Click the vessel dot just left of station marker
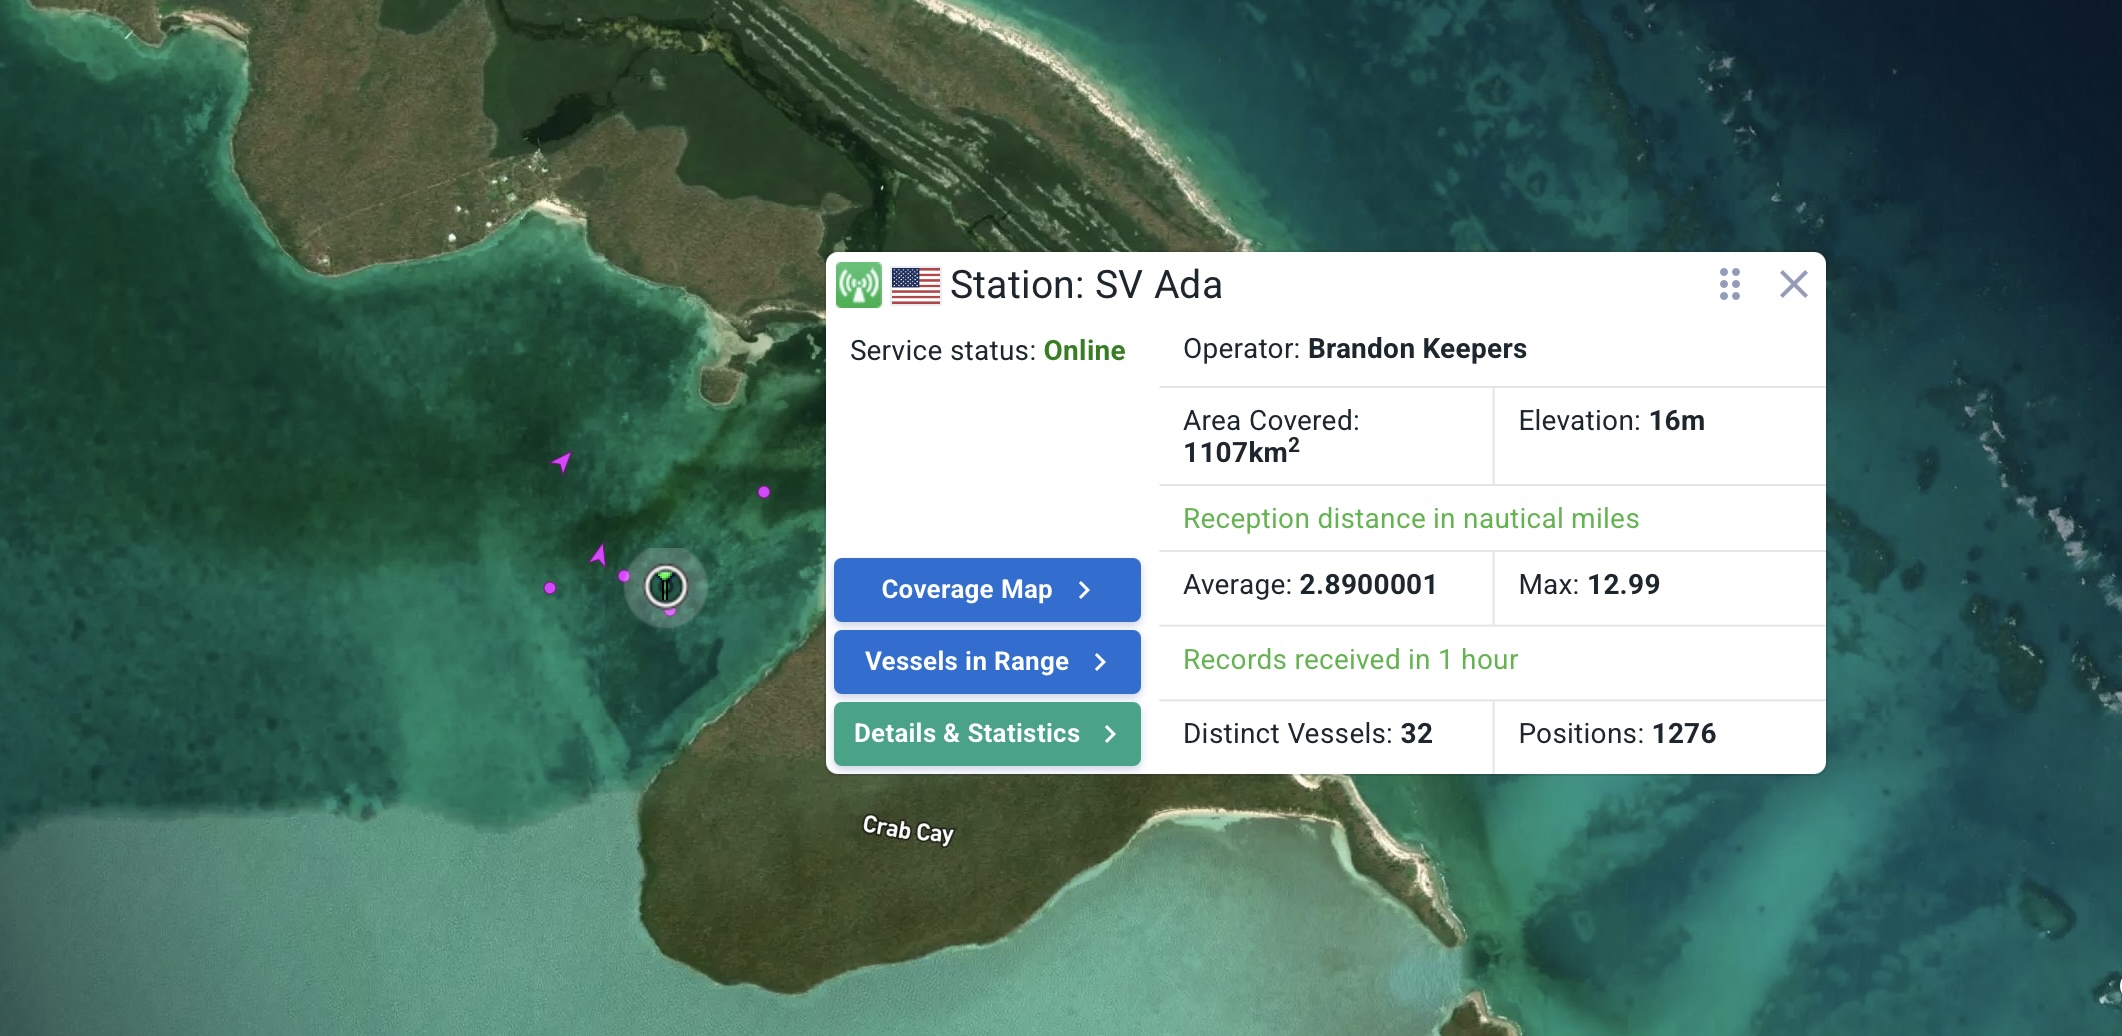This screenshot has width=2122, height=1036. (x=624, y=576)
